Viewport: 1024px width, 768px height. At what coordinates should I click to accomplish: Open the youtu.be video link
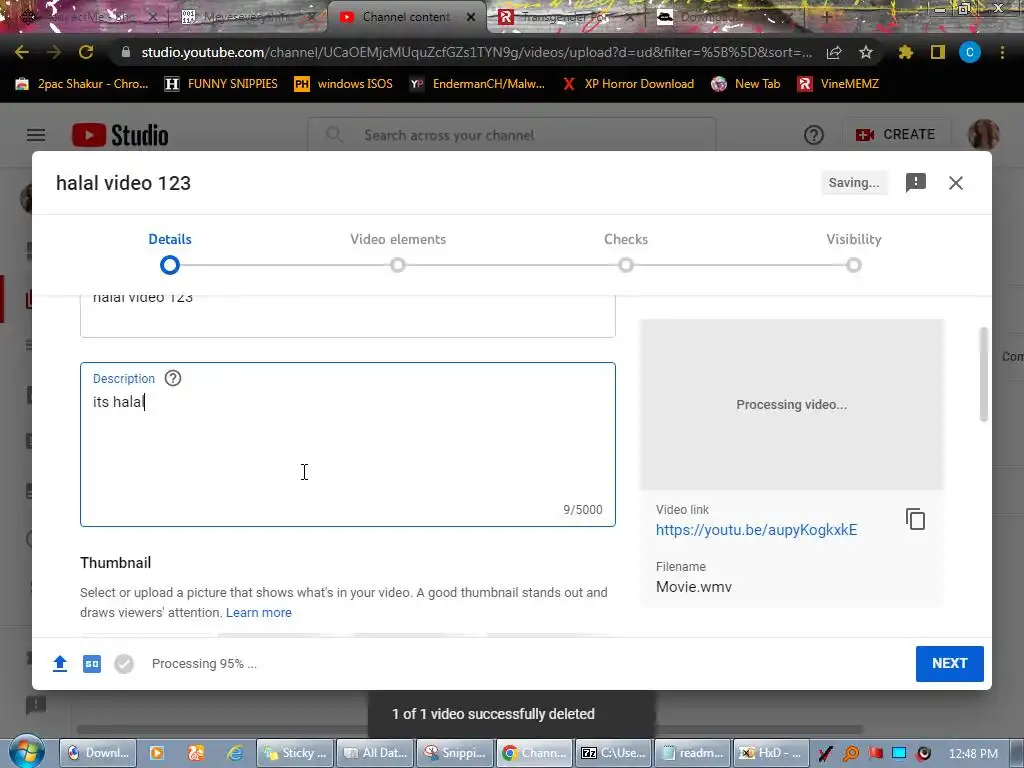click(756, 530)
